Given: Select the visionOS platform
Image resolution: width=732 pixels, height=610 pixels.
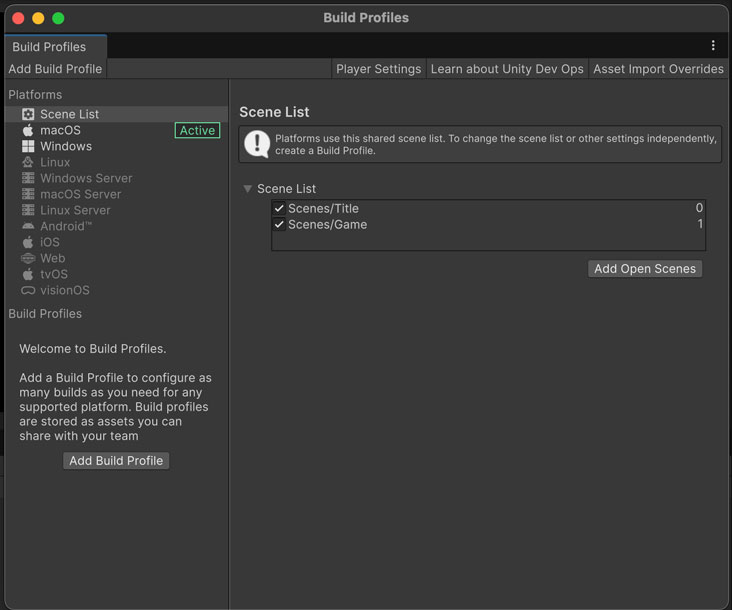Looking at the screenshot, I should coord(116,290).
